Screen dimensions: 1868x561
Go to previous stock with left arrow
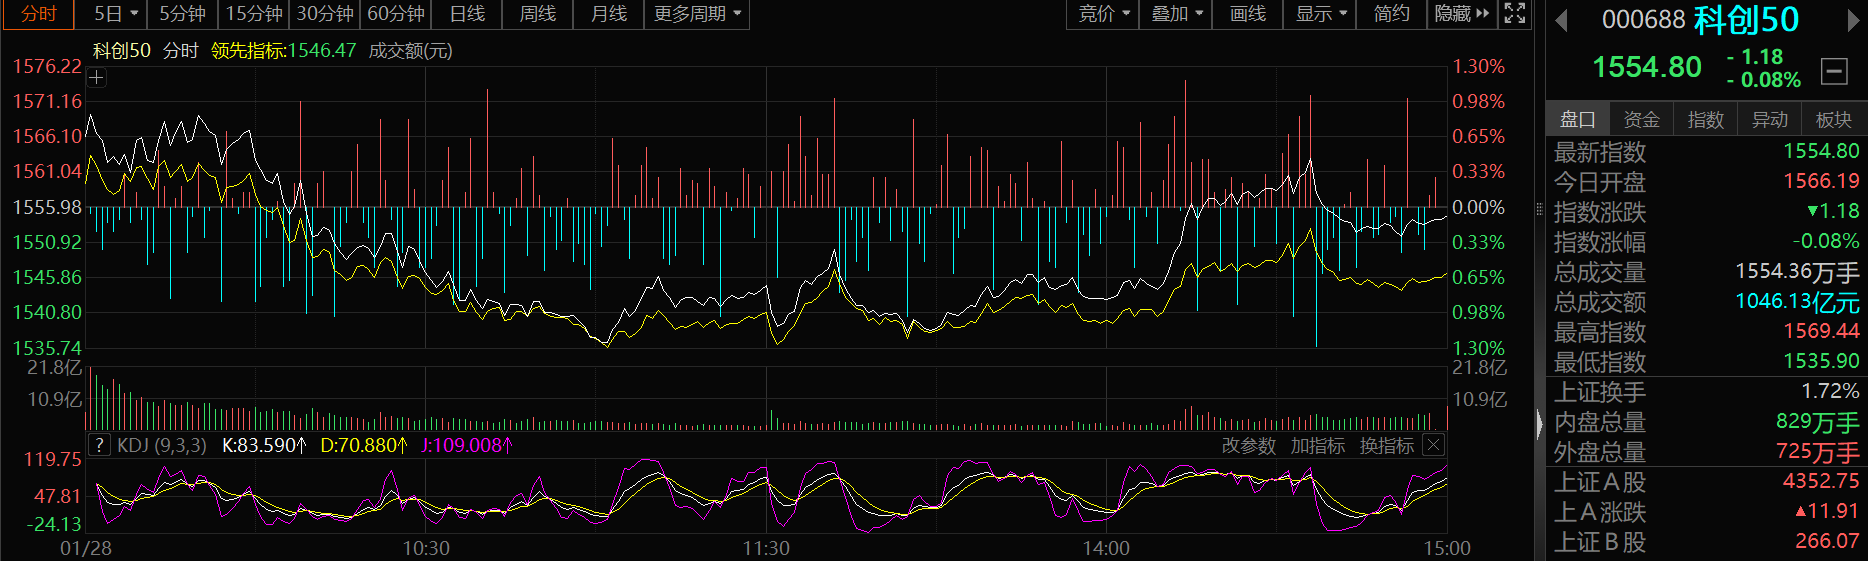pyautogui.click(x=1561, y=20)
